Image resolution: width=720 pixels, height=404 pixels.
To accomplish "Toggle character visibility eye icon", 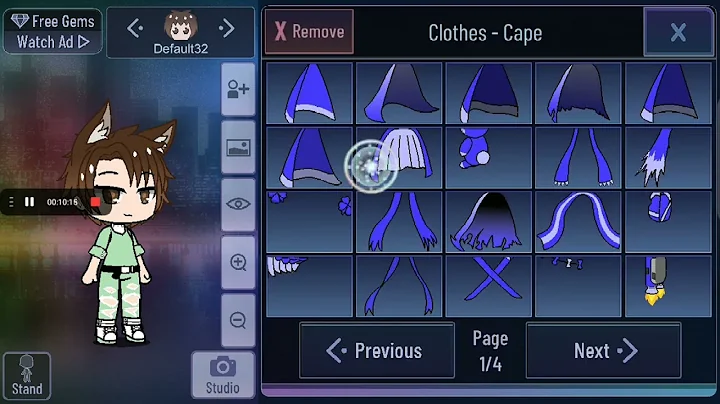I will (x=238, y=204).
